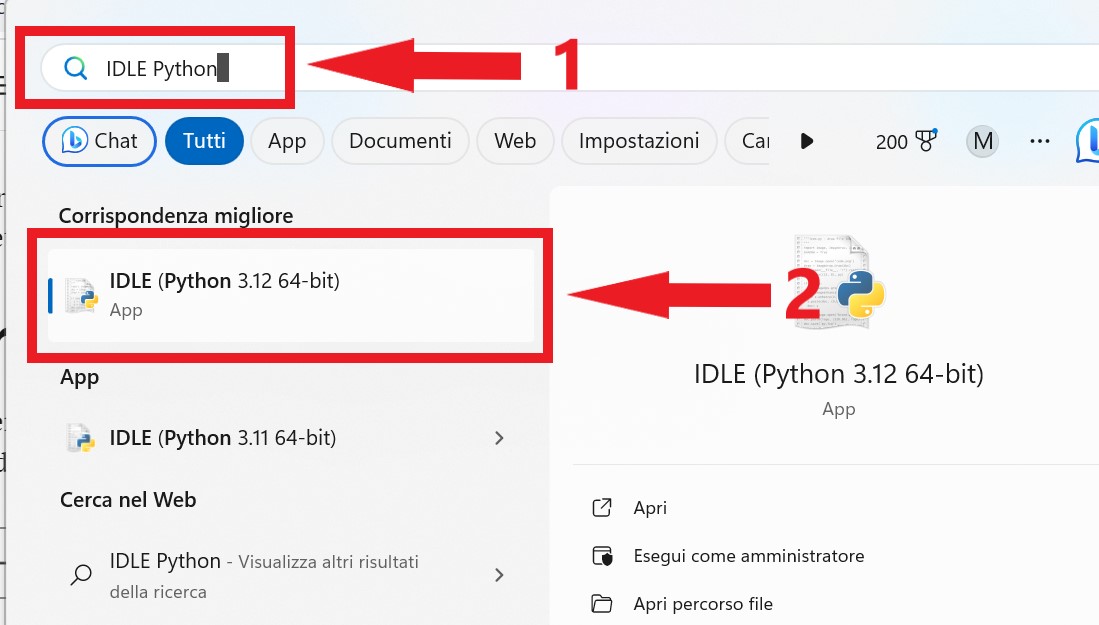Click the folder icon beside Apri percorso file
The height and width of the screenshot is (625, 1099).
[x=601, y=604]
